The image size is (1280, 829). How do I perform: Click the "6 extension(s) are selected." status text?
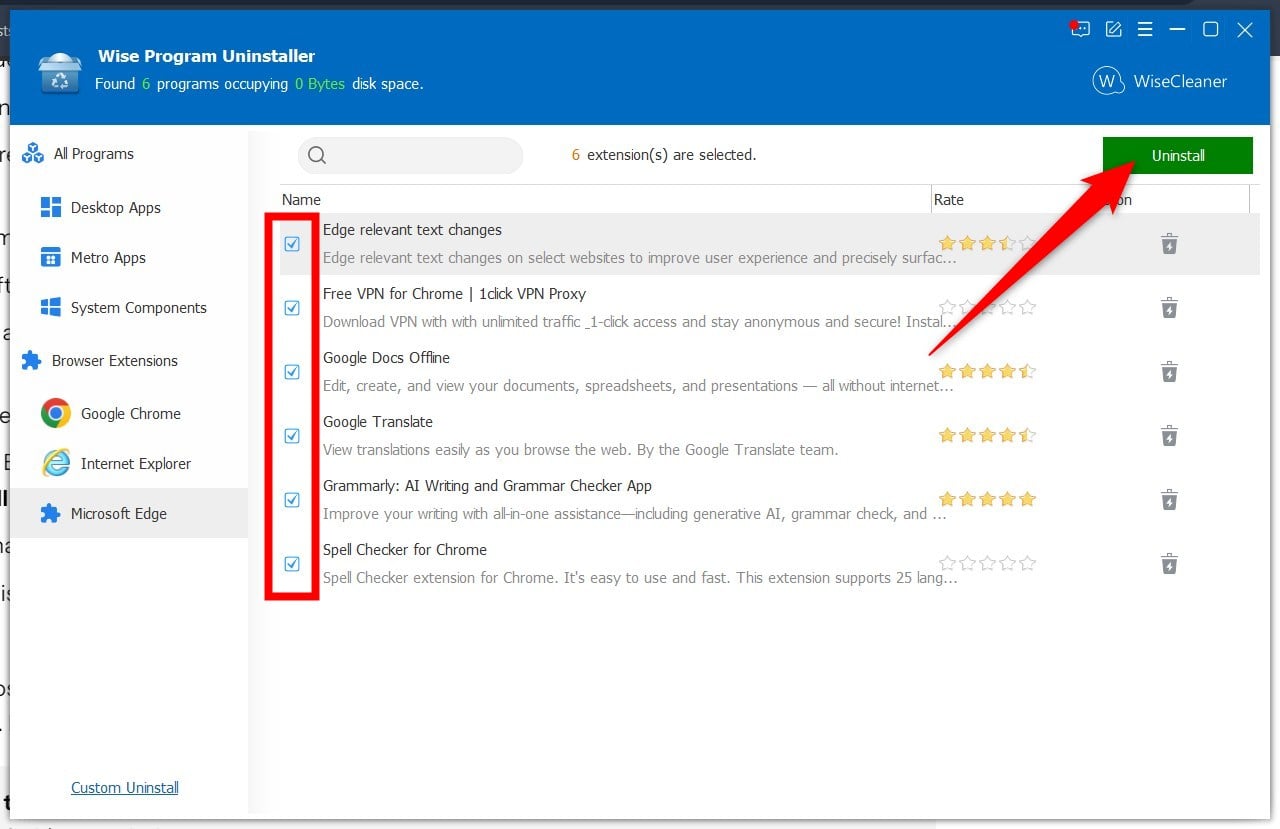(664, 155)
